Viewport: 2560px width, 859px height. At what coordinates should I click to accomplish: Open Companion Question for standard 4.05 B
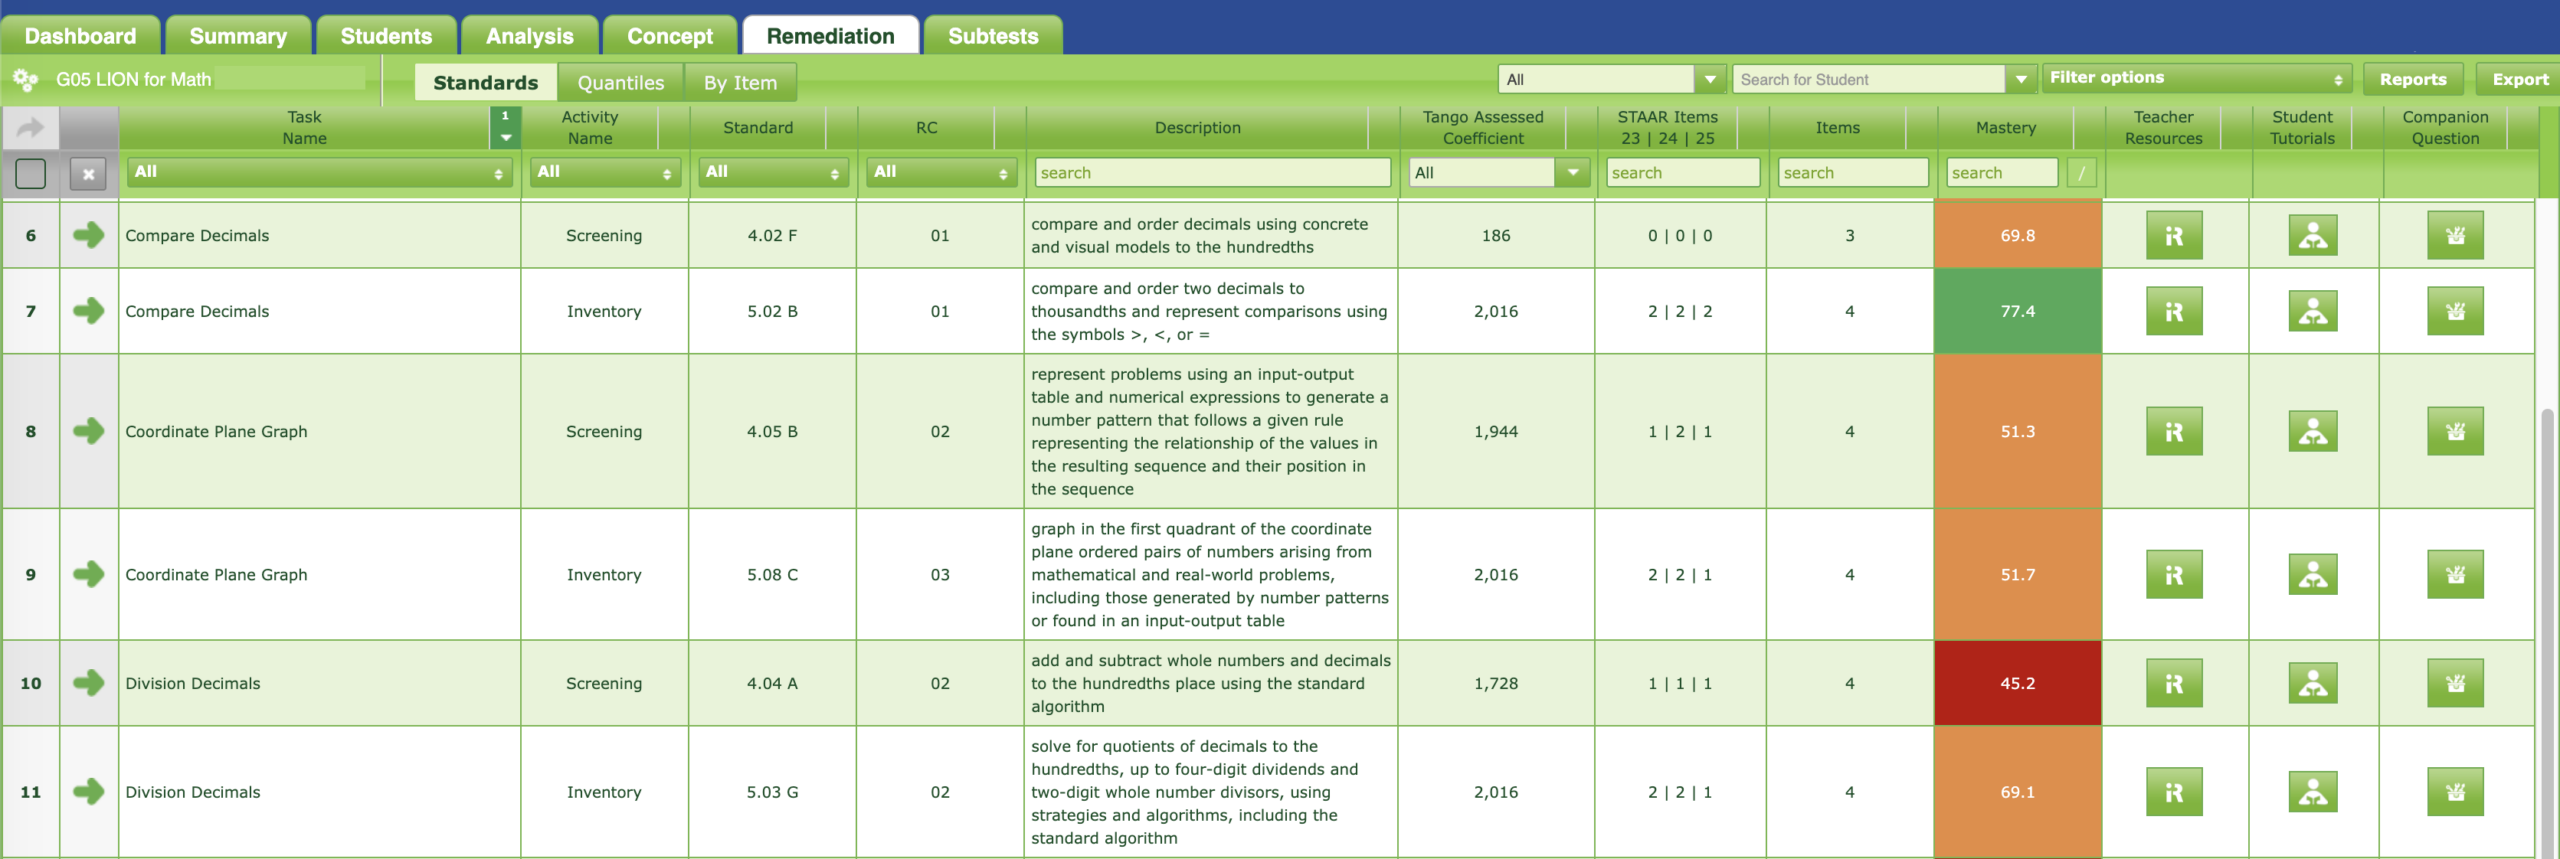coord(2455,432)
